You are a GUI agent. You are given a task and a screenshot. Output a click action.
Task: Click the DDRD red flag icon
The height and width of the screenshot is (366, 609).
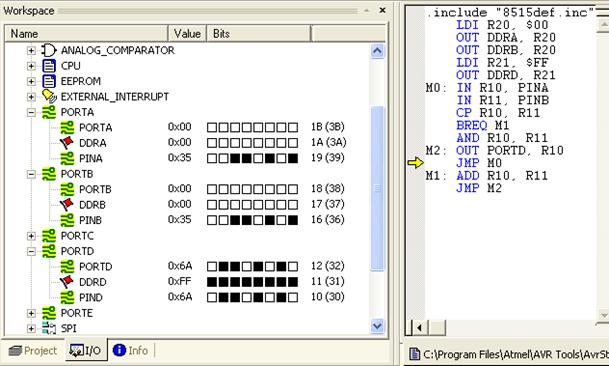[x=67, y=282]
